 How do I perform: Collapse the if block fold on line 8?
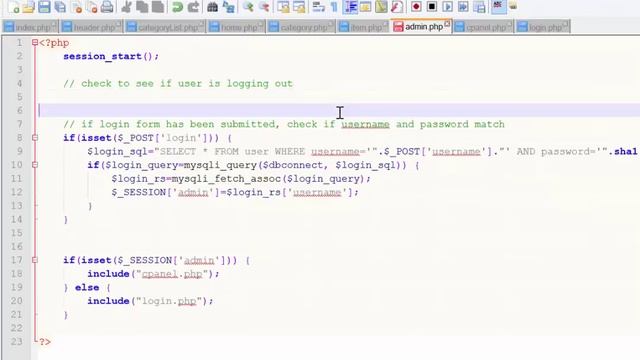35,138
